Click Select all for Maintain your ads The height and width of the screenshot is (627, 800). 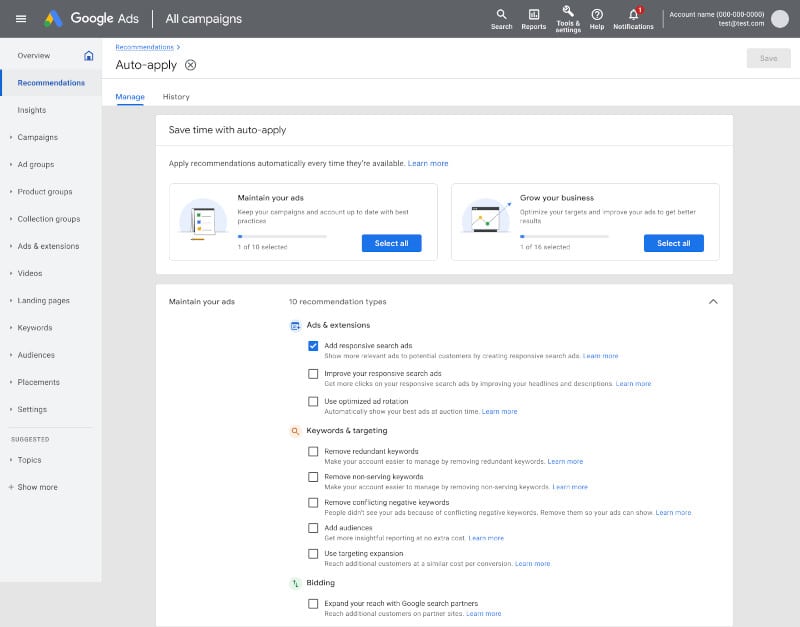coord(391,243)
